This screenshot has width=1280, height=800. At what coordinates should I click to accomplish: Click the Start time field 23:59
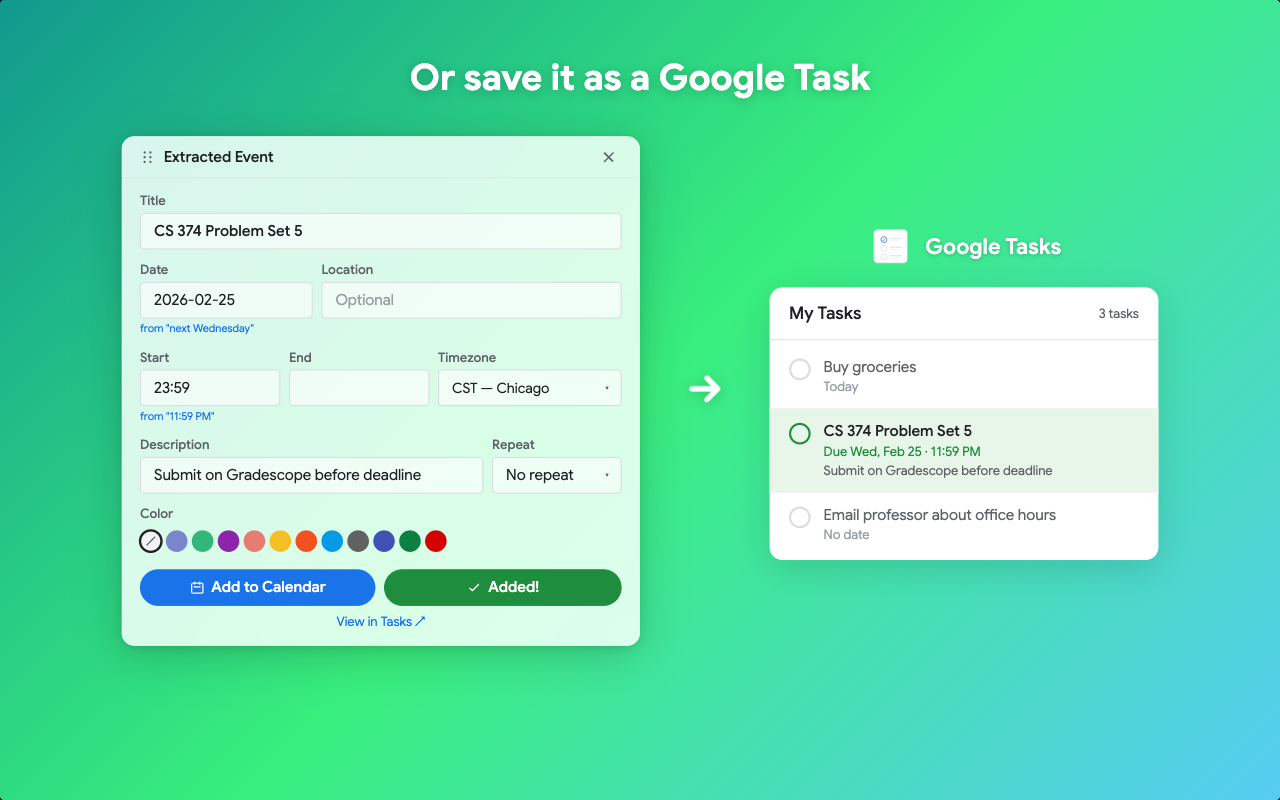click(x=210, y=388)
